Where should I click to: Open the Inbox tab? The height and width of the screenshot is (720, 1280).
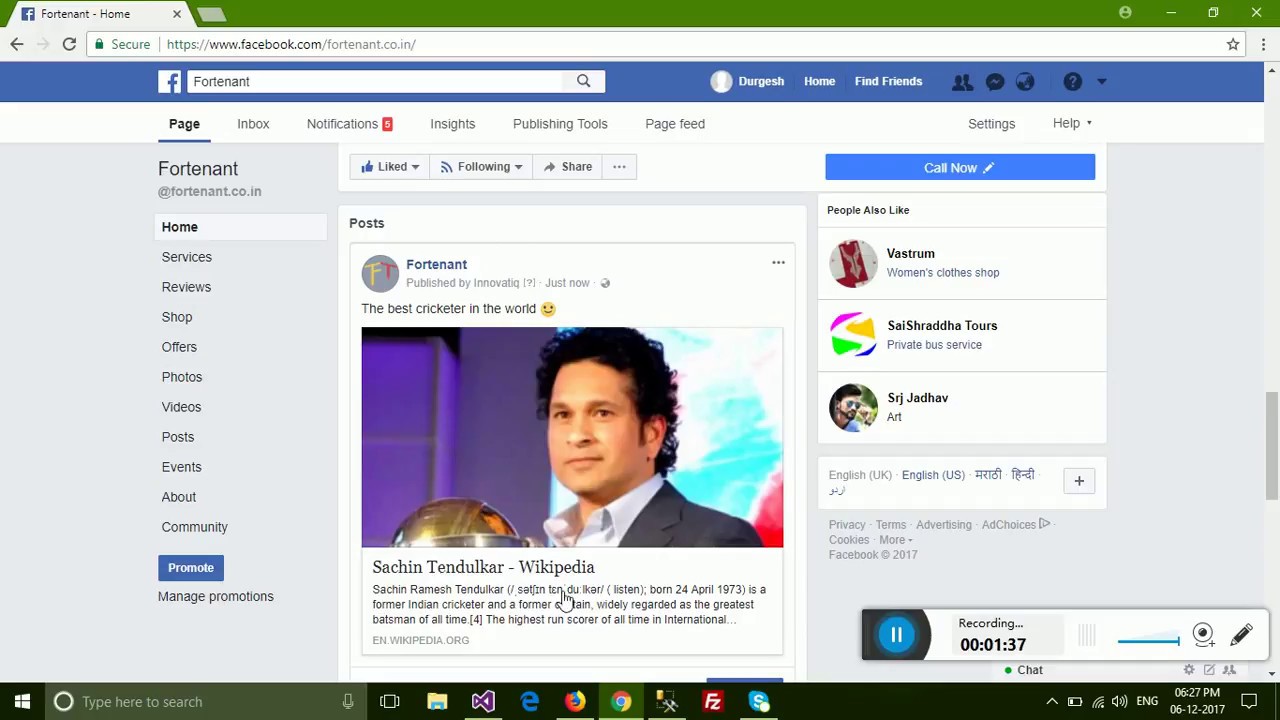click(253, 124)
